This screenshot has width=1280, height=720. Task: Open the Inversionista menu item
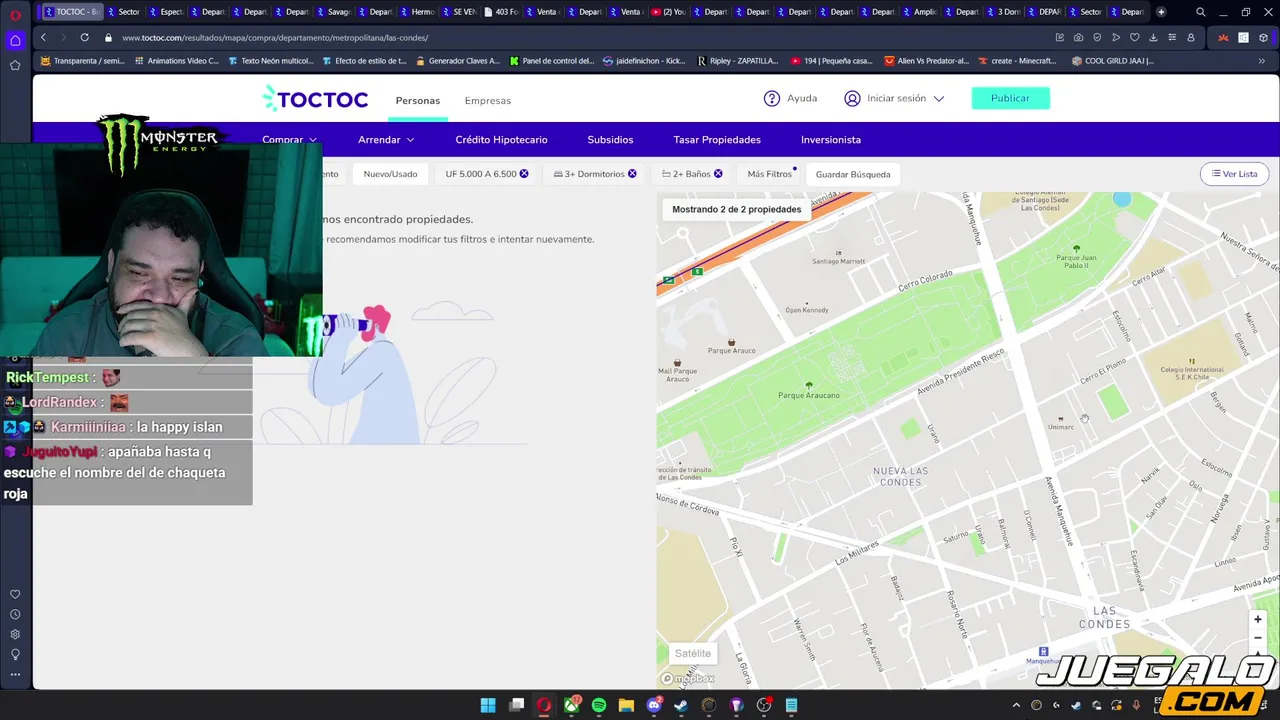click(831, 140)
